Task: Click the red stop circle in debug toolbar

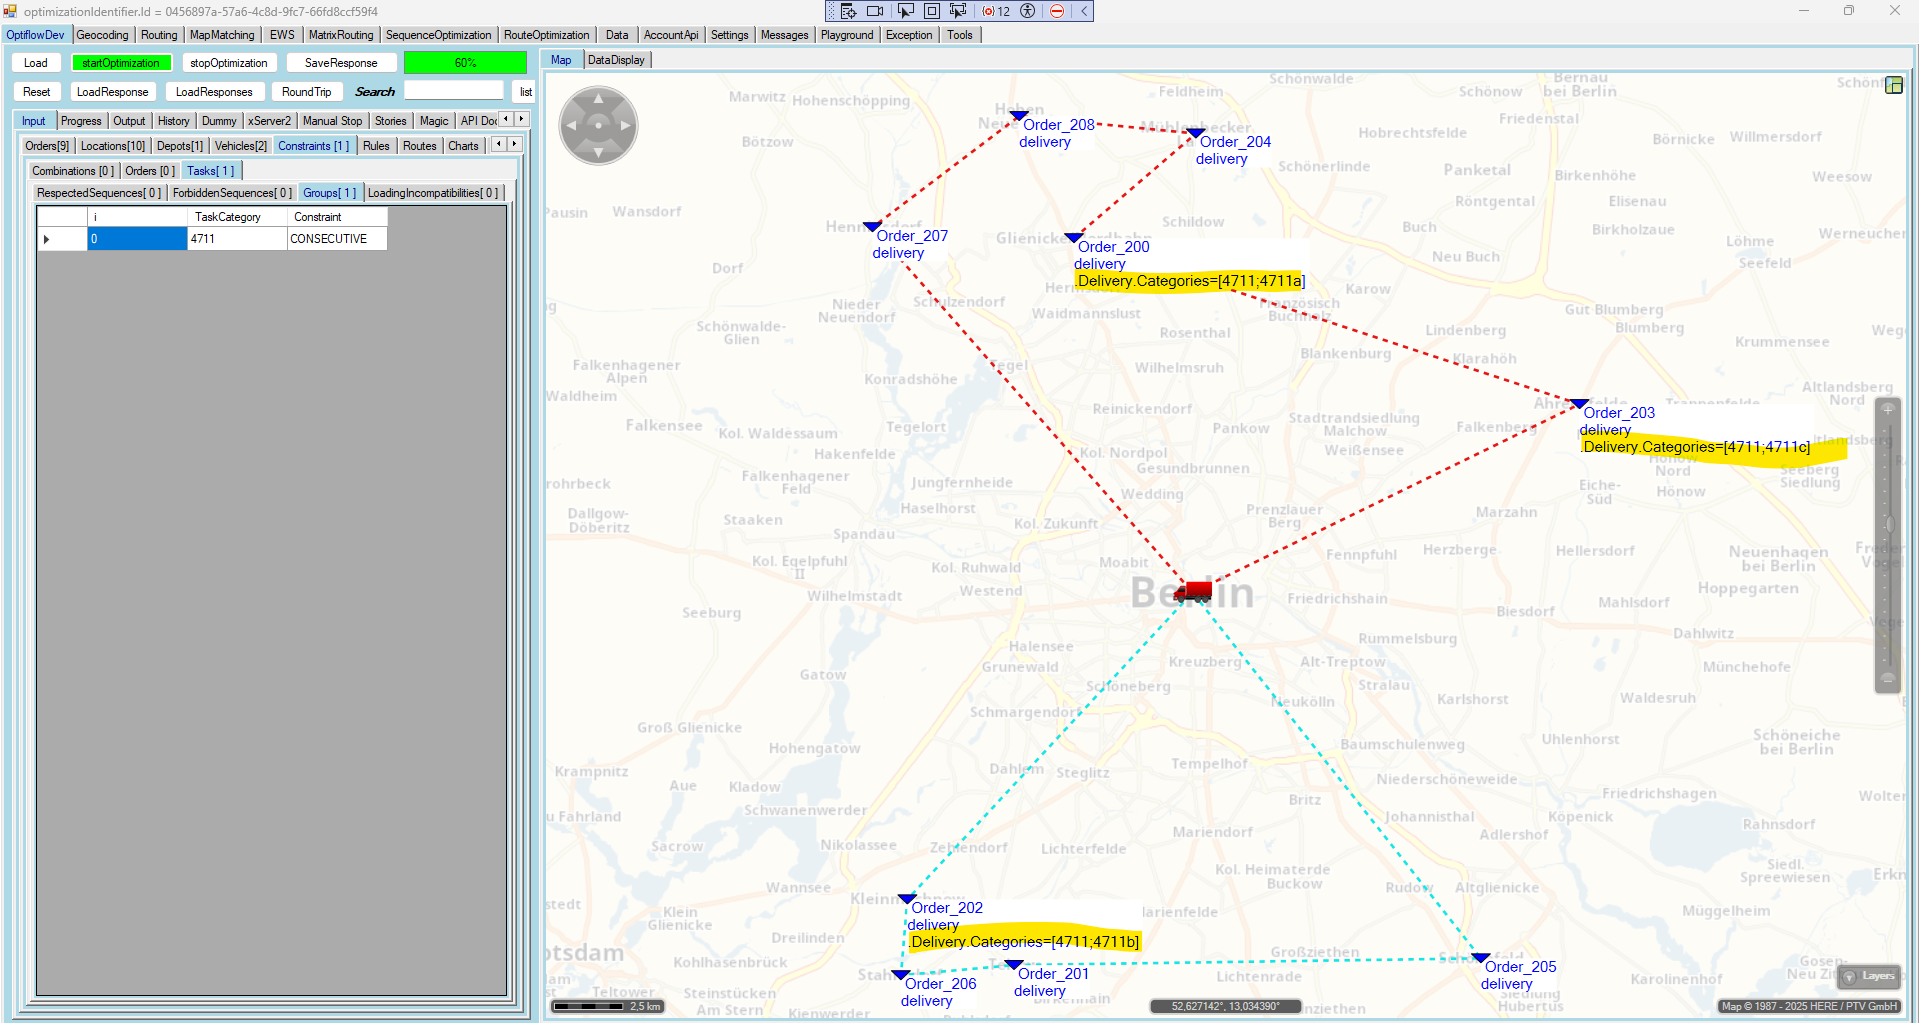Action: click(x=1057, y=11)
